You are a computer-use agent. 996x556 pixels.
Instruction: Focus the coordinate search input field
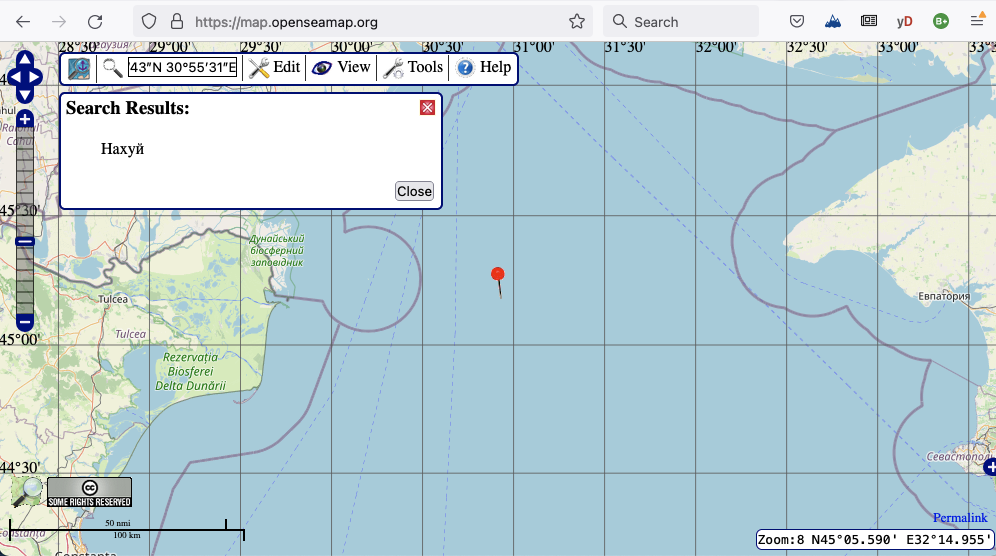coord(183,67)
